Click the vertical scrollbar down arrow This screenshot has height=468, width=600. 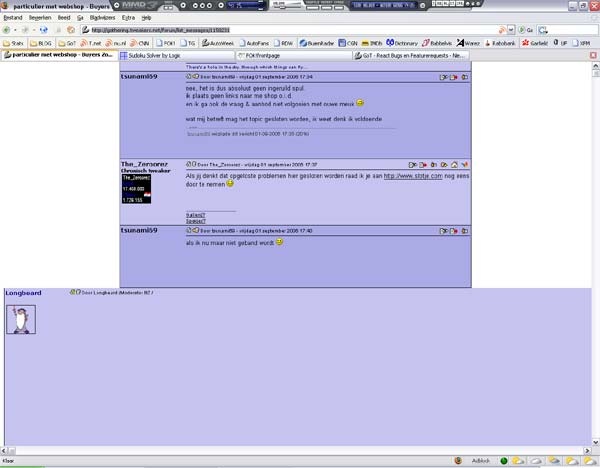[595, 442]
